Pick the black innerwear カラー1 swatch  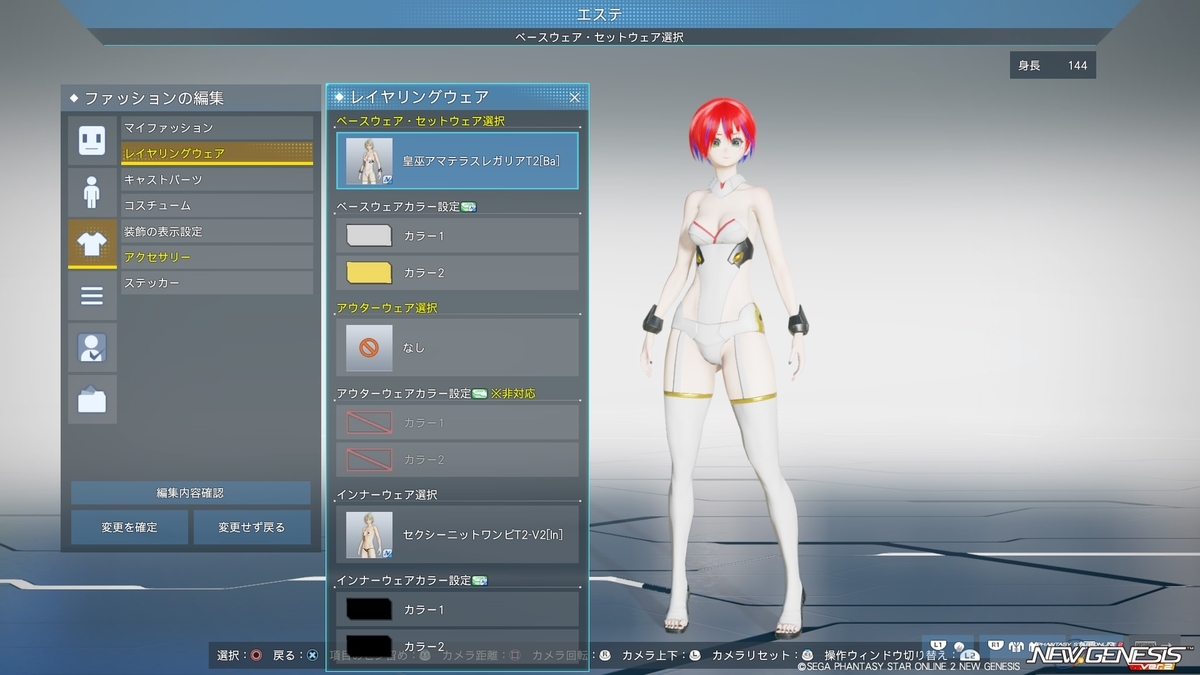point(369,609)
